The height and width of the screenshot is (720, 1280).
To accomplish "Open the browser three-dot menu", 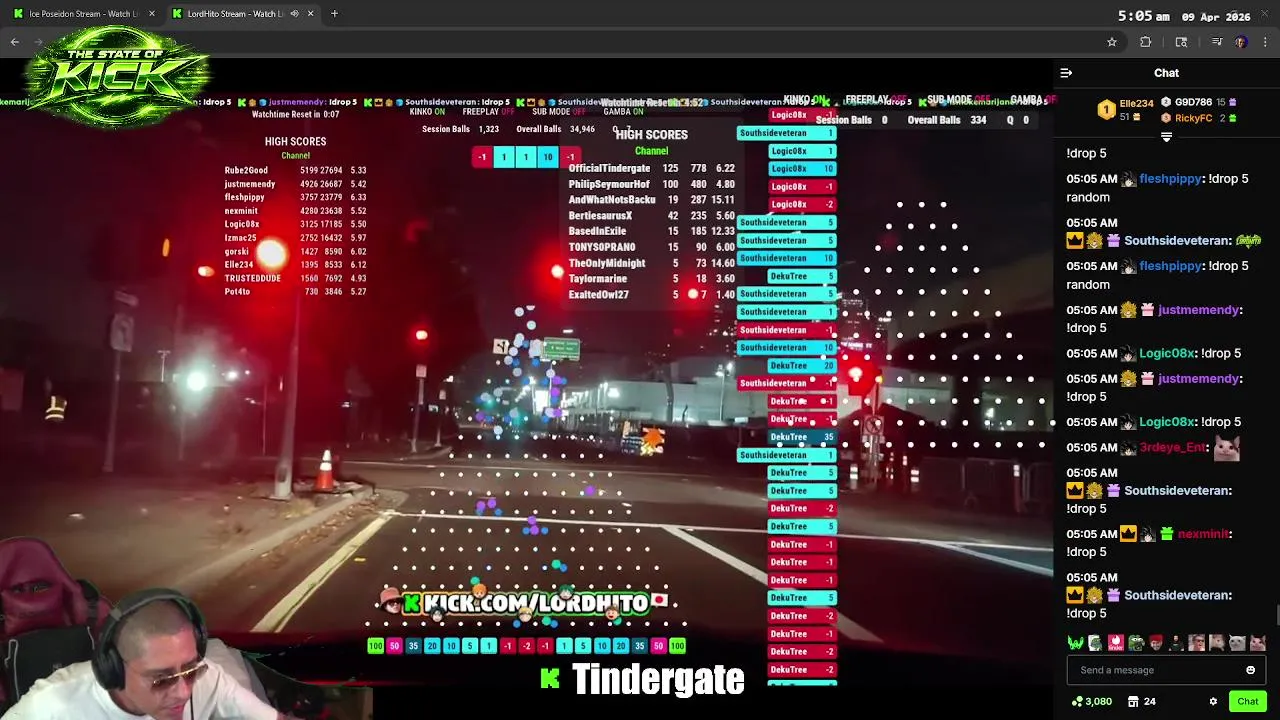I will [1265, 42].
